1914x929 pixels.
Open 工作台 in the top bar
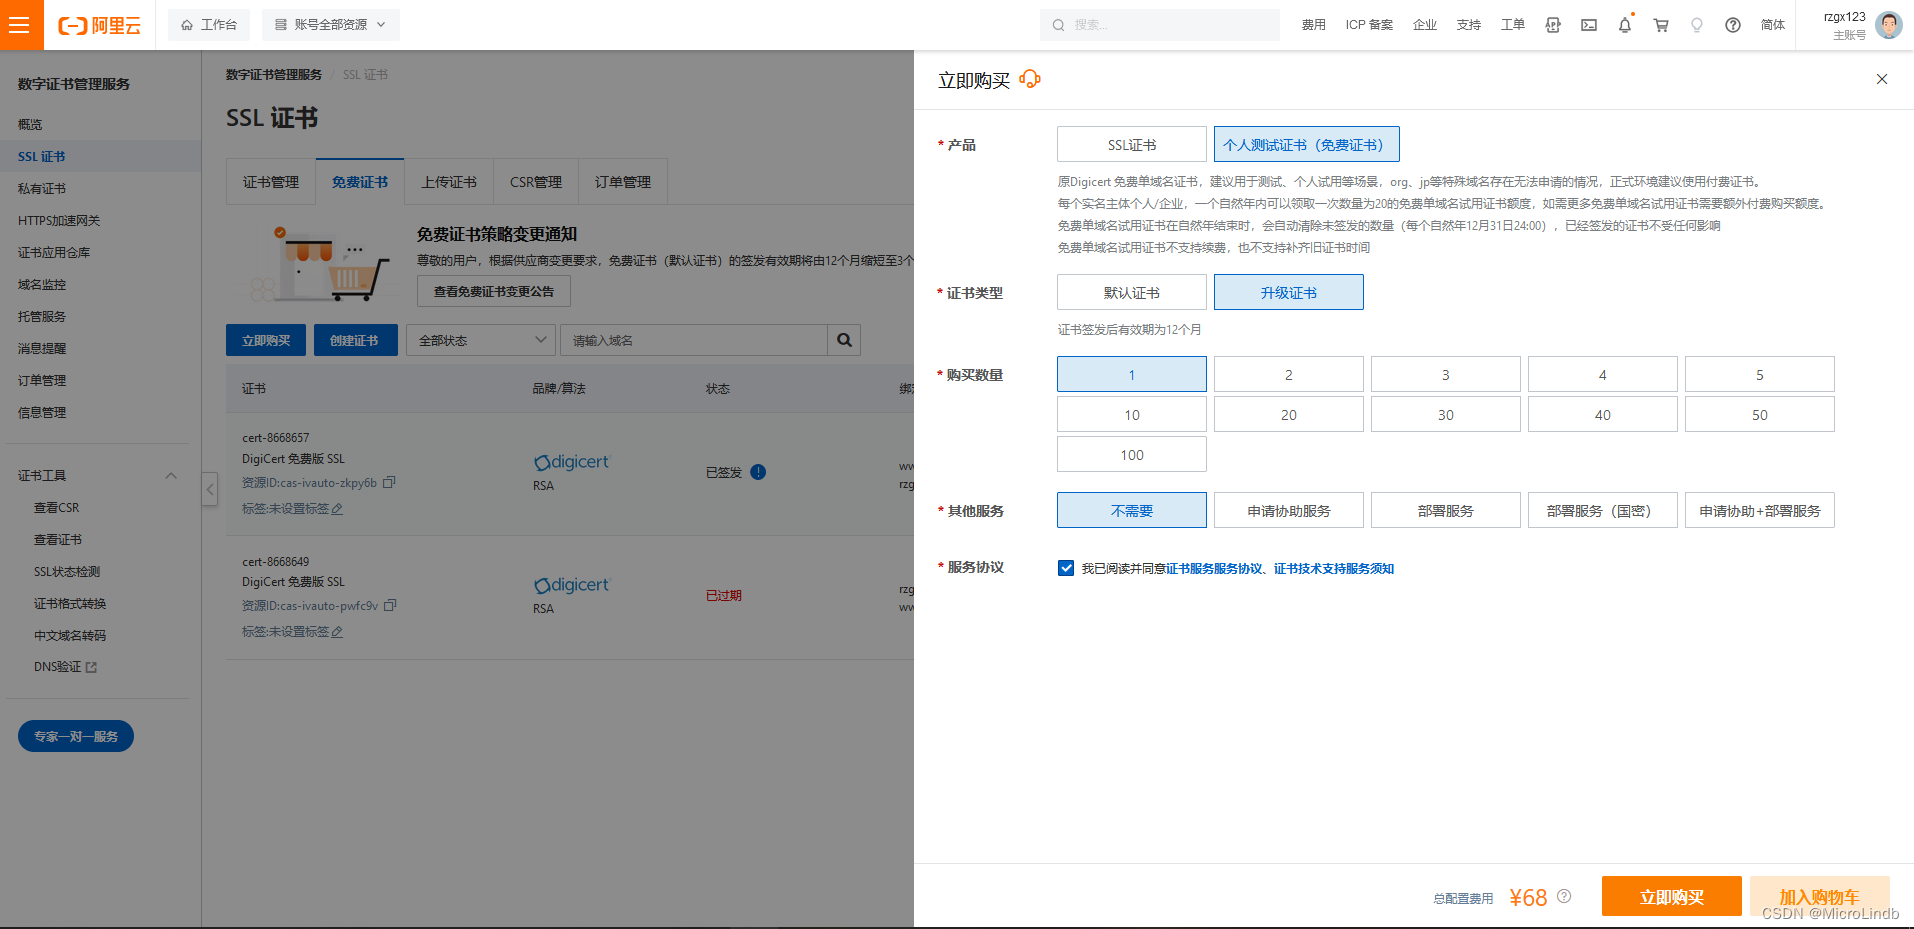click(x=209, y=25)
